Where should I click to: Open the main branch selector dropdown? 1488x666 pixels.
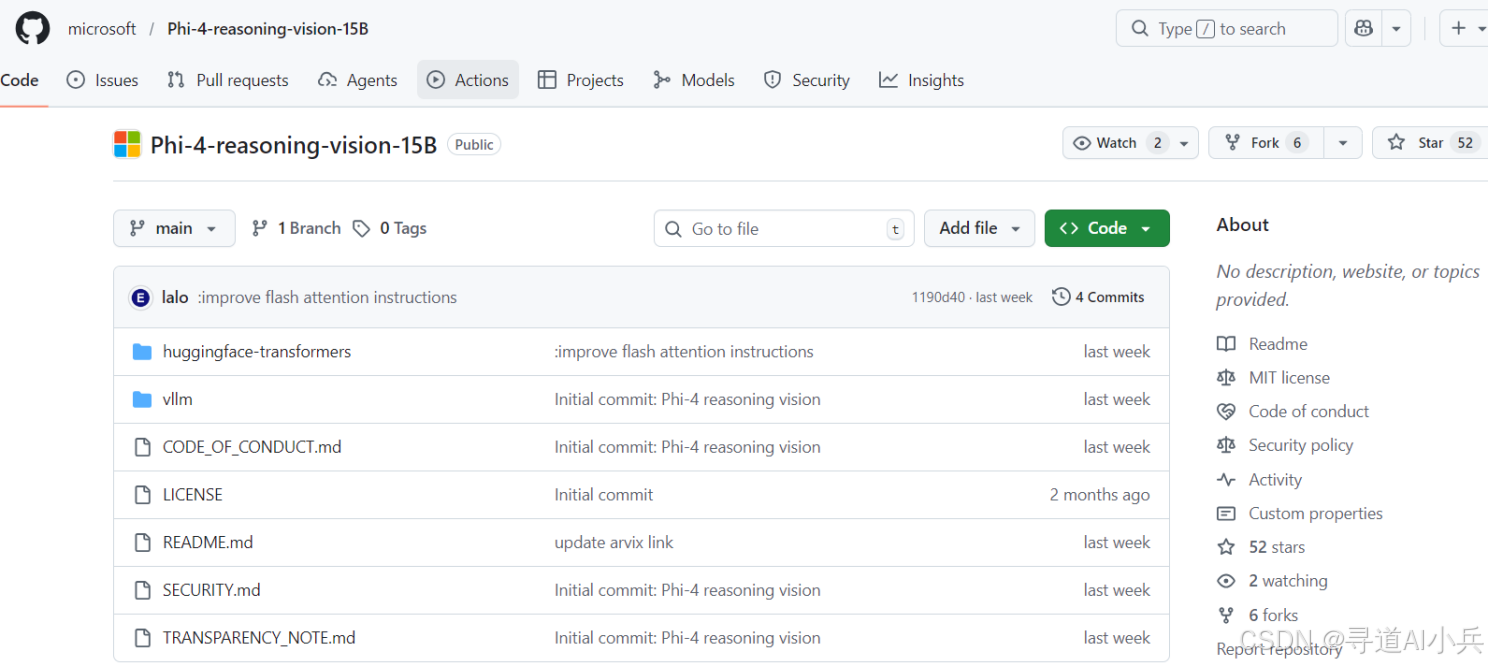coord(174,228)
